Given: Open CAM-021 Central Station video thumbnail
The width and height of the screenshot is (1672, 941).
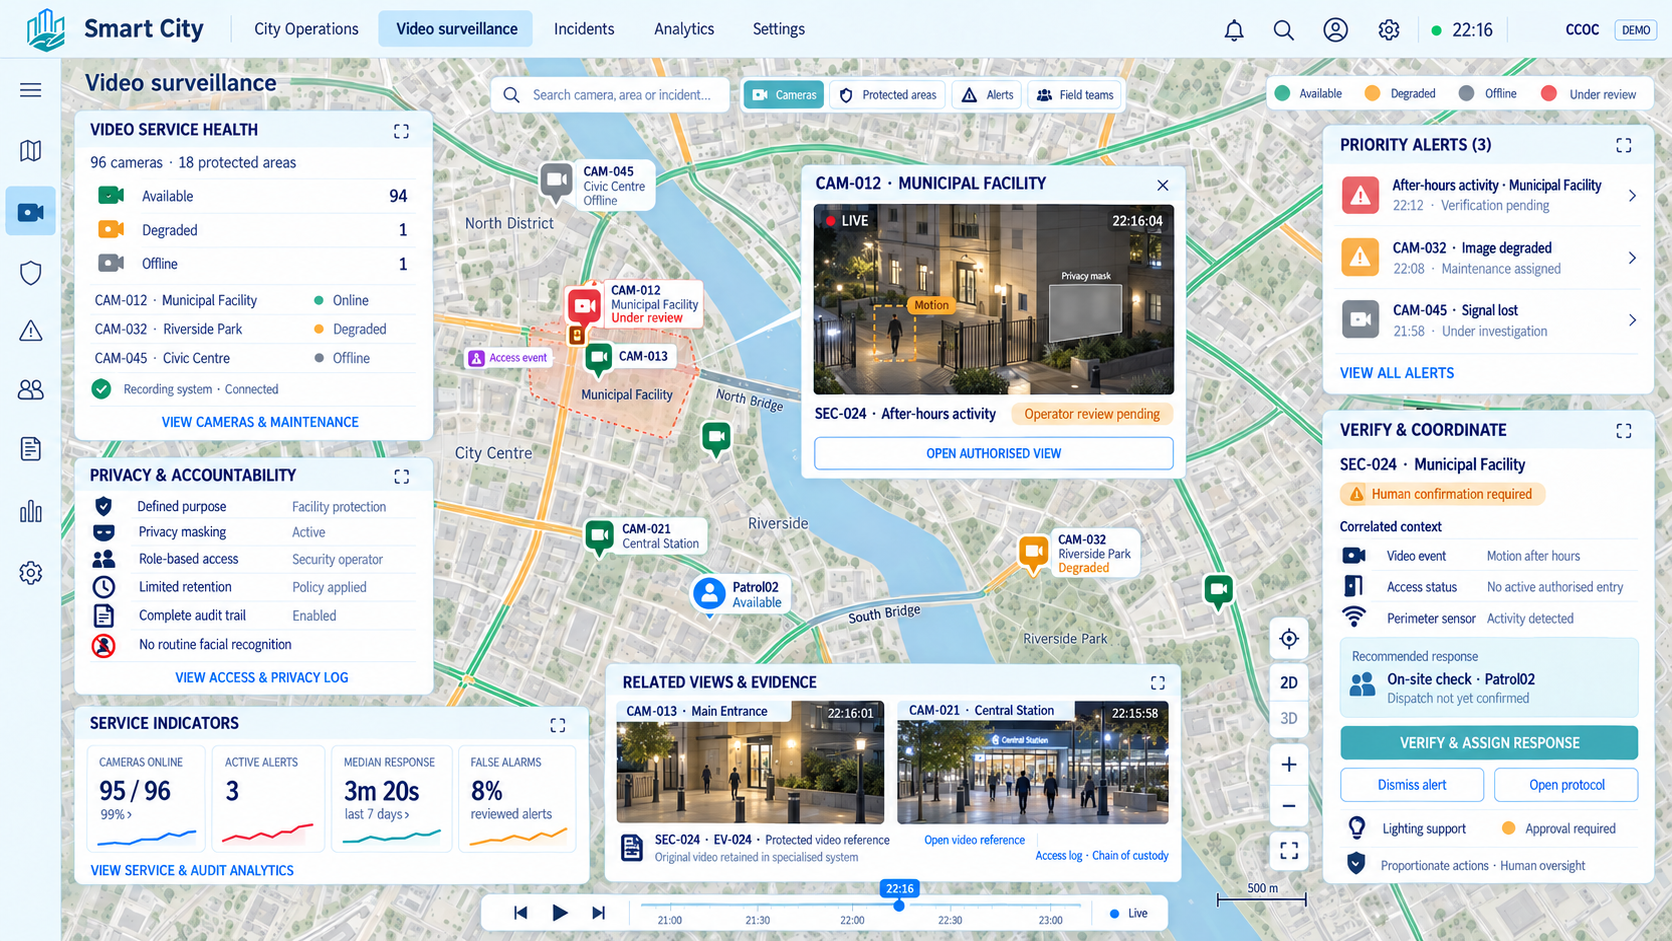Looking at the screenshot, I should (x=1033, y=763).
